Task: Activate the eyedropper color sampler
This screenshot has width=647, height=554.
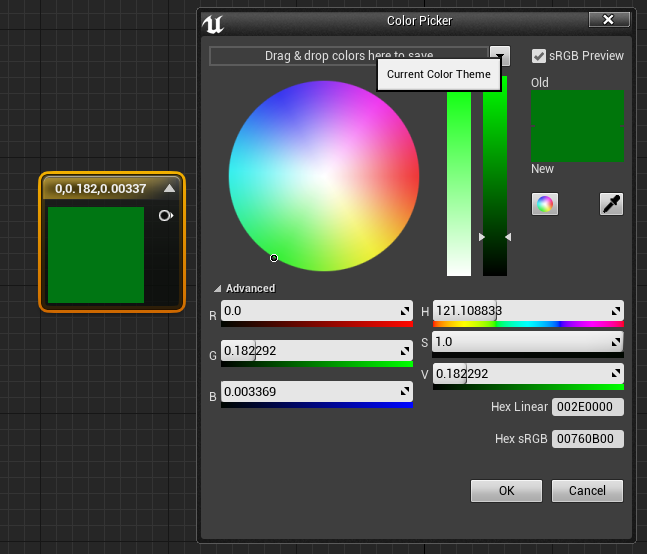Action: 611,204
